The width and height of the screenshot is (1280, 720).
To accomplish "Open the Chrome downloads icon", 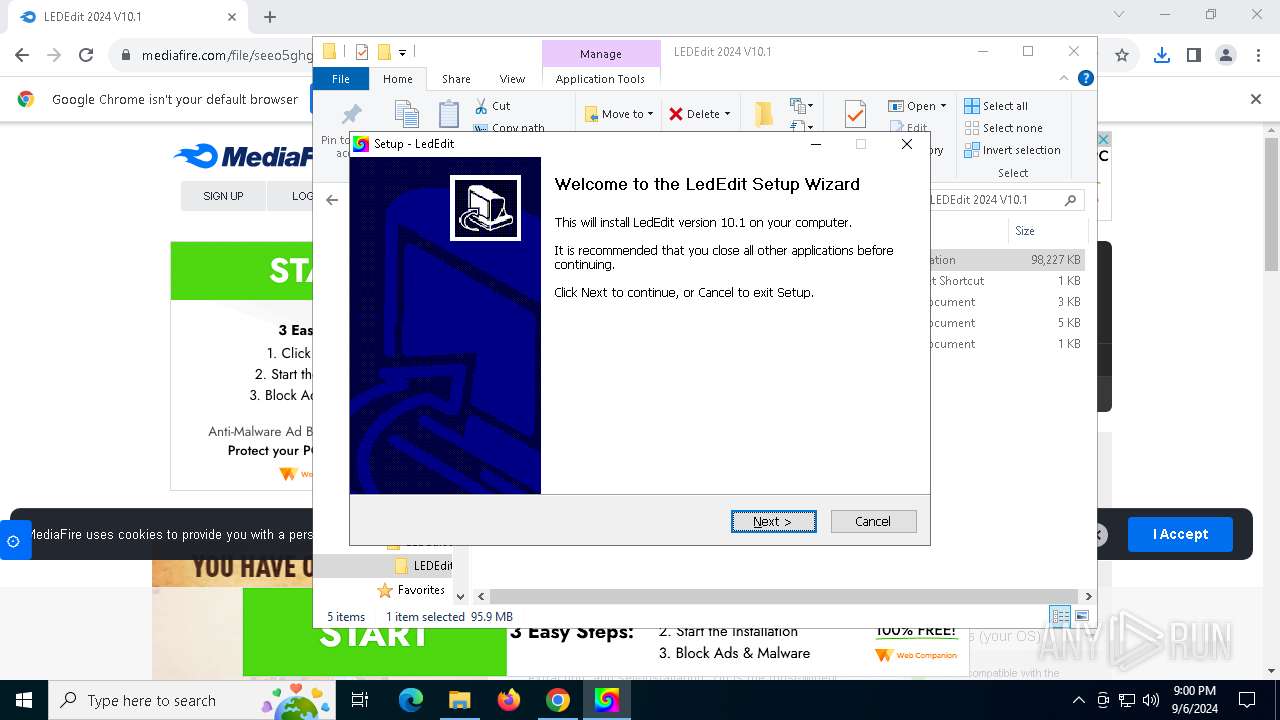I will [x=1162, y=56].
